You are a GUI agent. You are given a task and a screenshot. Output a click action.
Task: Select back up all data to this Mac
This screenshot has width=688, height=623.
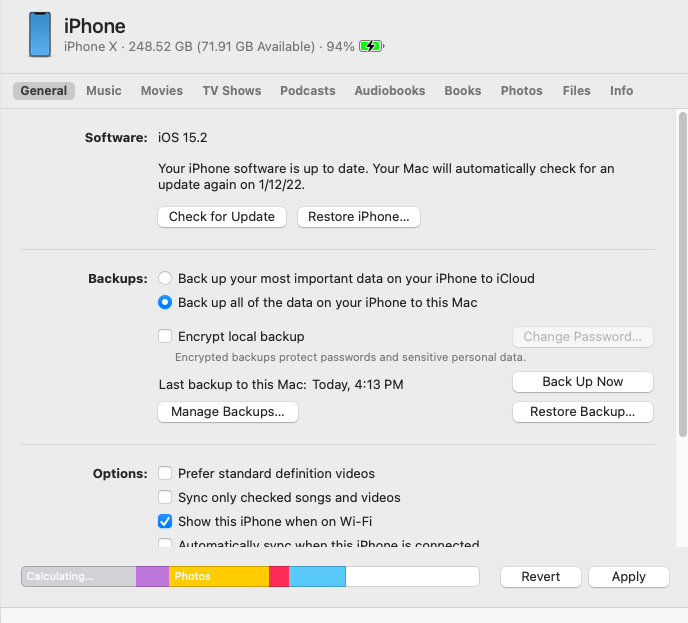[165, 302]
